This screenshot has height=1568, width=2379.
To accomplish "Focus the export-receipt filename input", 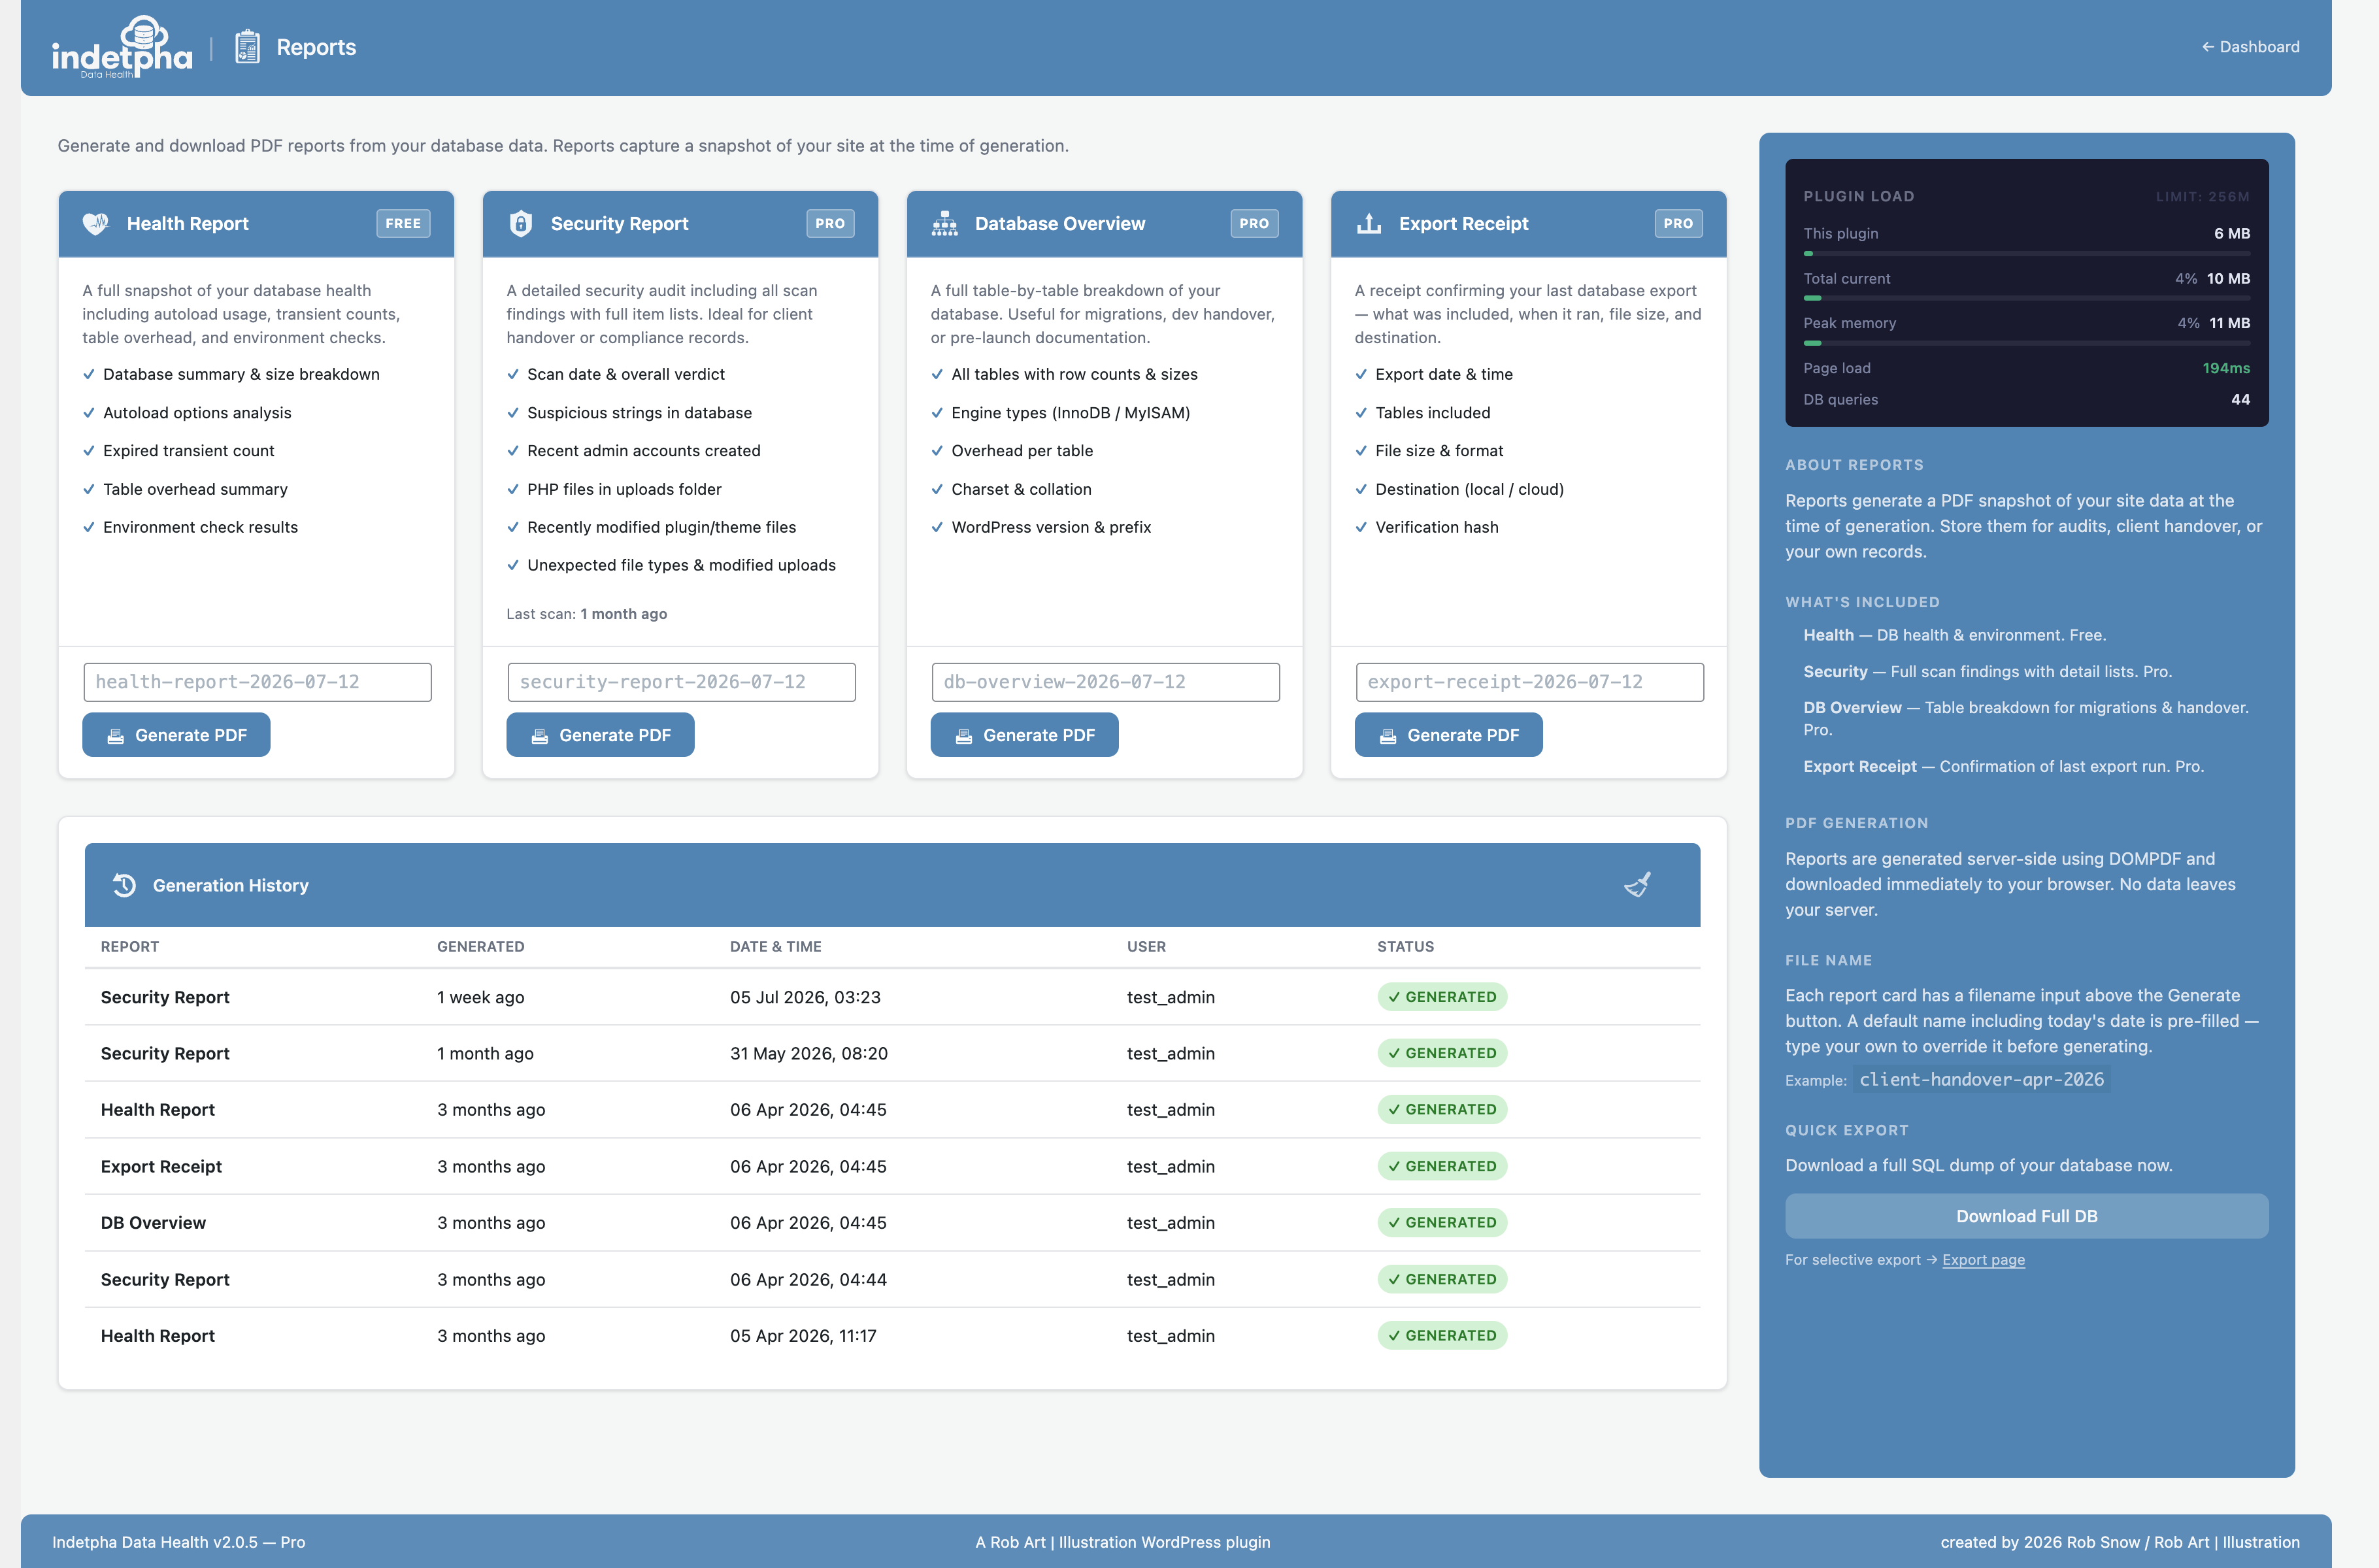I will (x=1530, y=682).
